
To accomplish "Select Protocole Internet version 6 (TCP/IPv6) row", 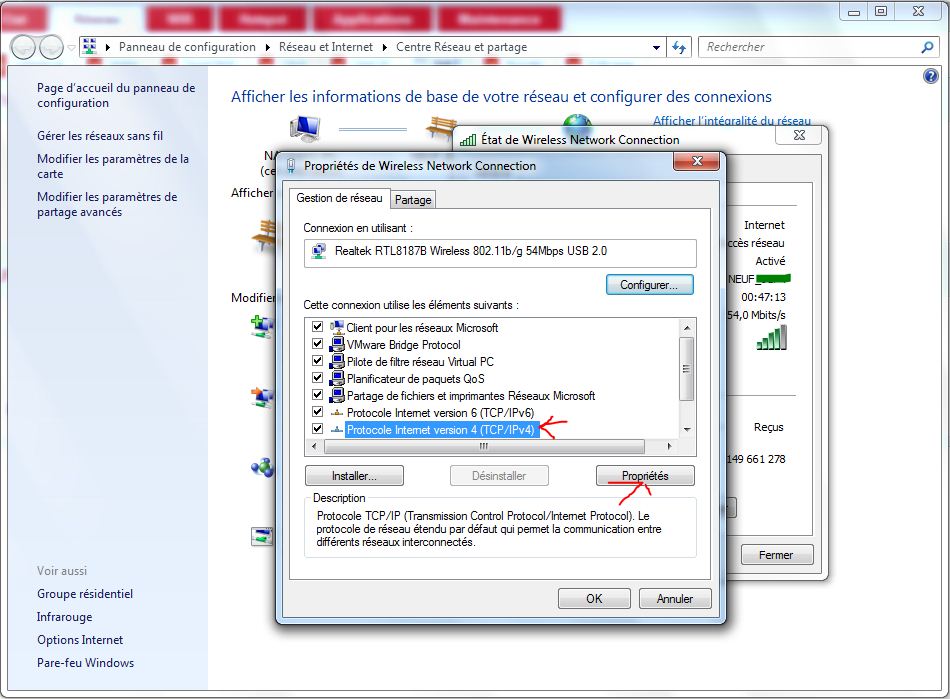I will (440, 413).
